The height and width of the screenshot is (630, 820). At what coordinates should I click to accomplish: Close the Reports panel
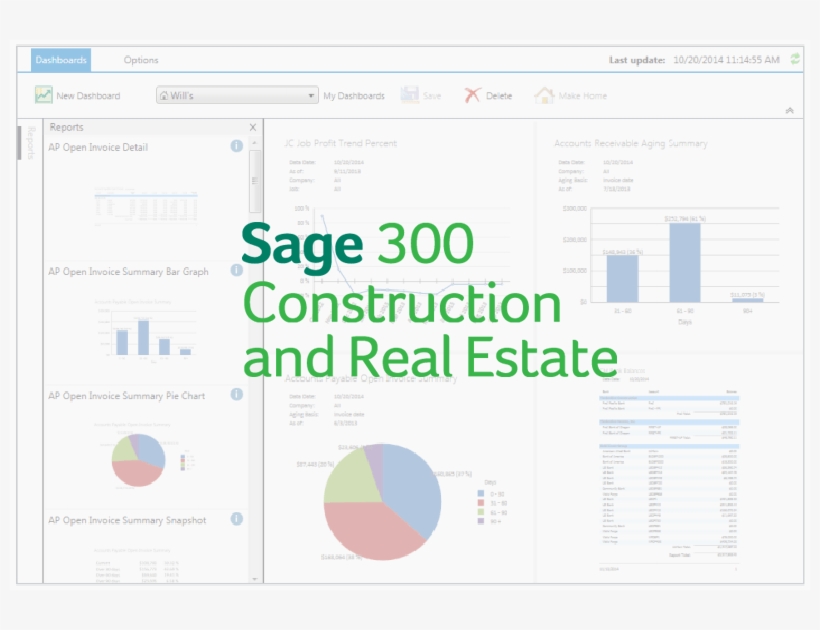253,127
